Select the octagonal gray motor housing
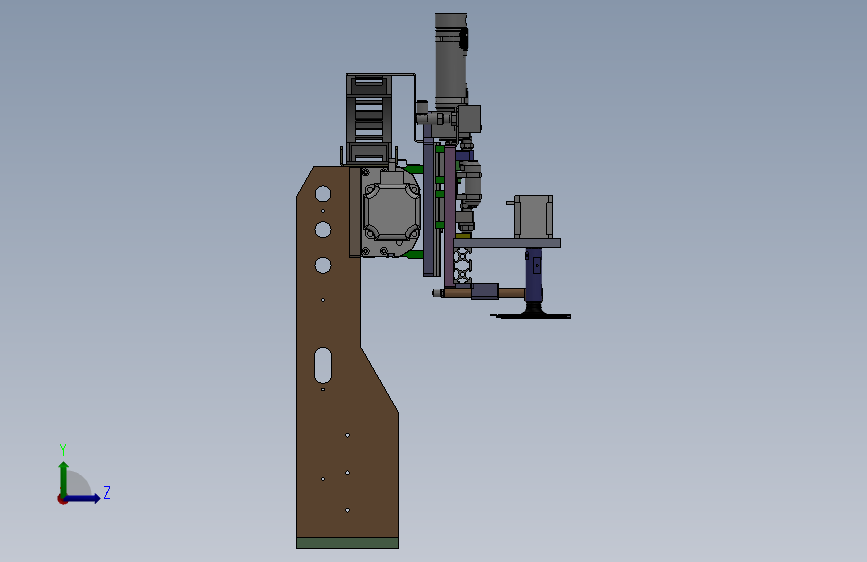 tap(391, 212)
